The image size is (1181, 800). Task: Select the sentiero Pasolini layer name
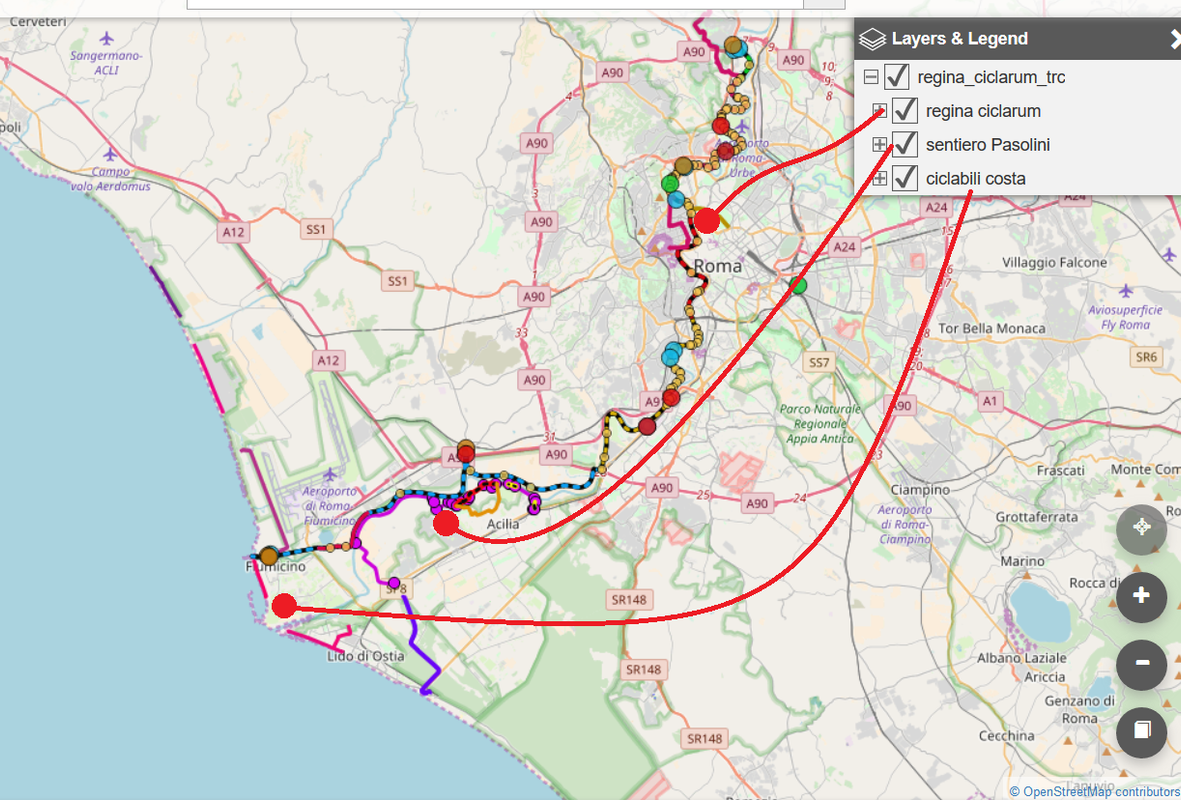coord(987,145)
